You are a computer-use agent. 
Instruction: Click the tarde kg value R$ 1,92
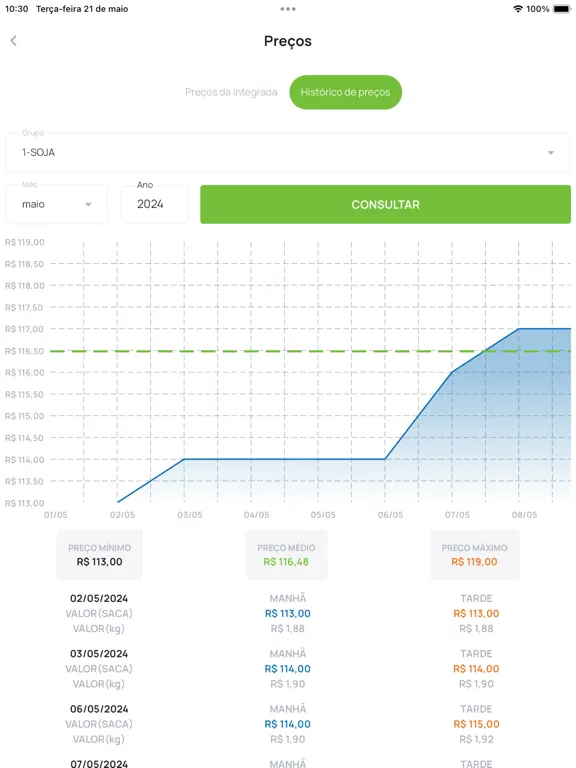[476, 739]
